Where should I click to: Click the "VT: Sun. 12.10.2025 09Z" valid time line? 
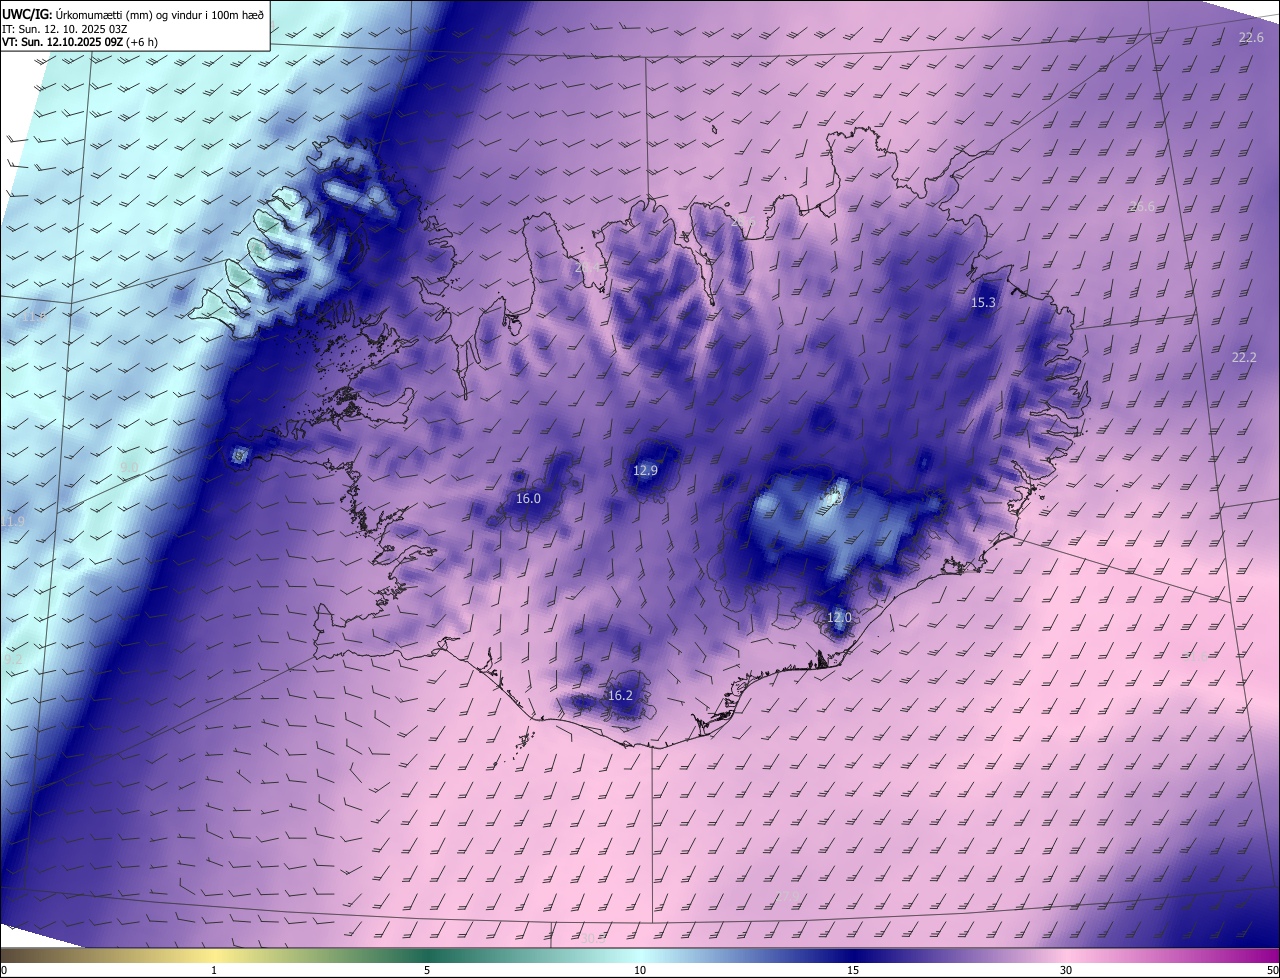tap(79, 42)
